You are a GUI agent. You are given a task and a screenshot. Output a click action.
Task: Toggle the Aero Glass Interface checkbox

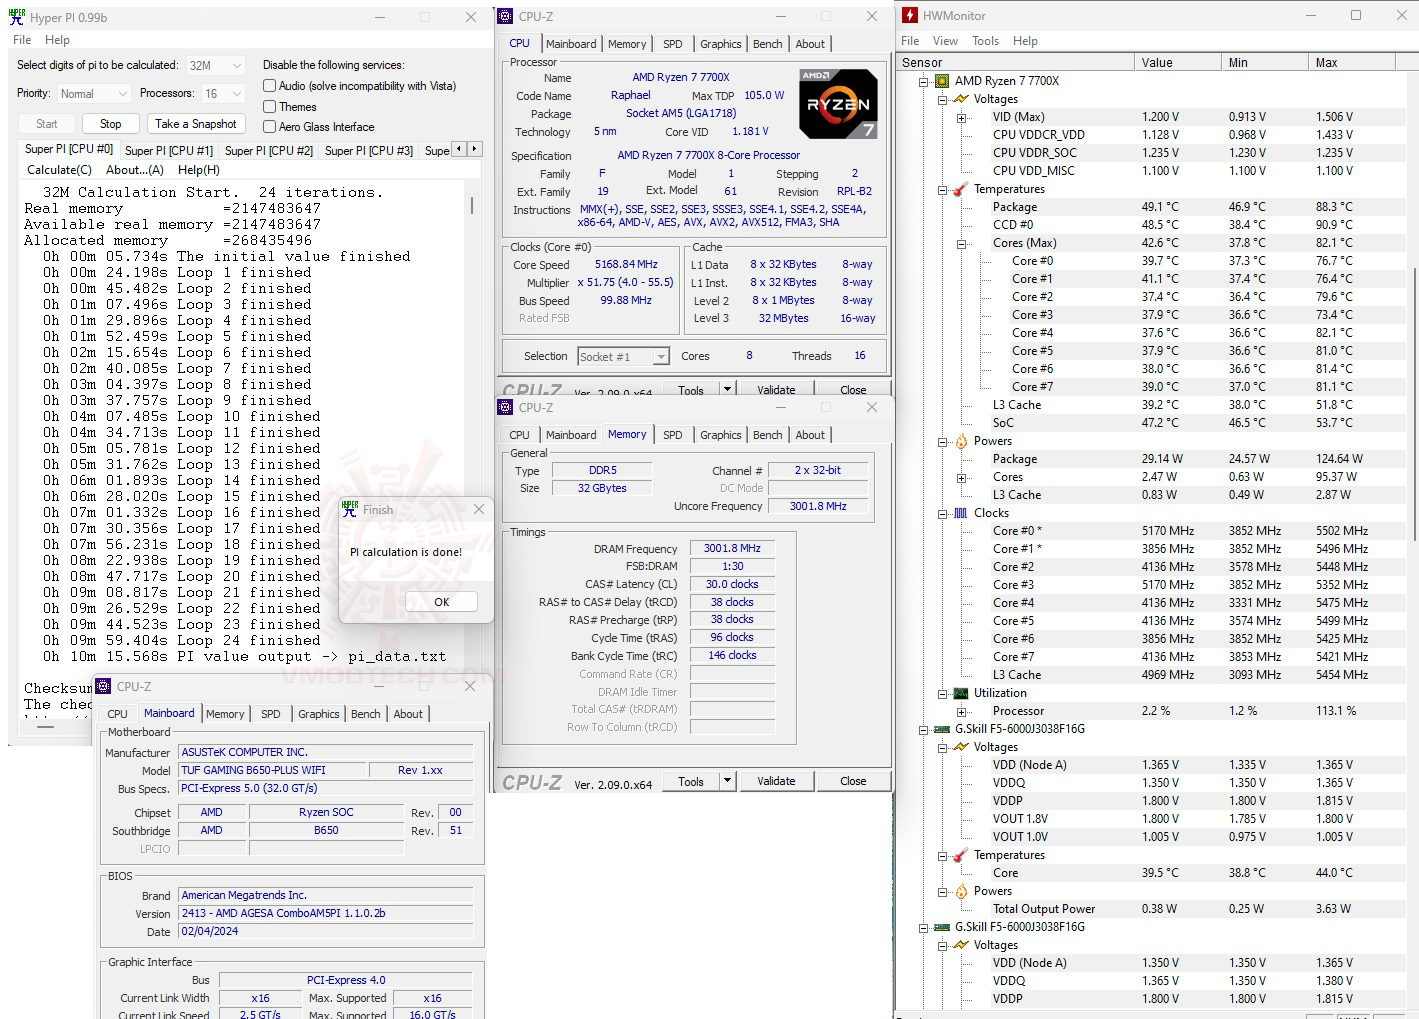270,127
